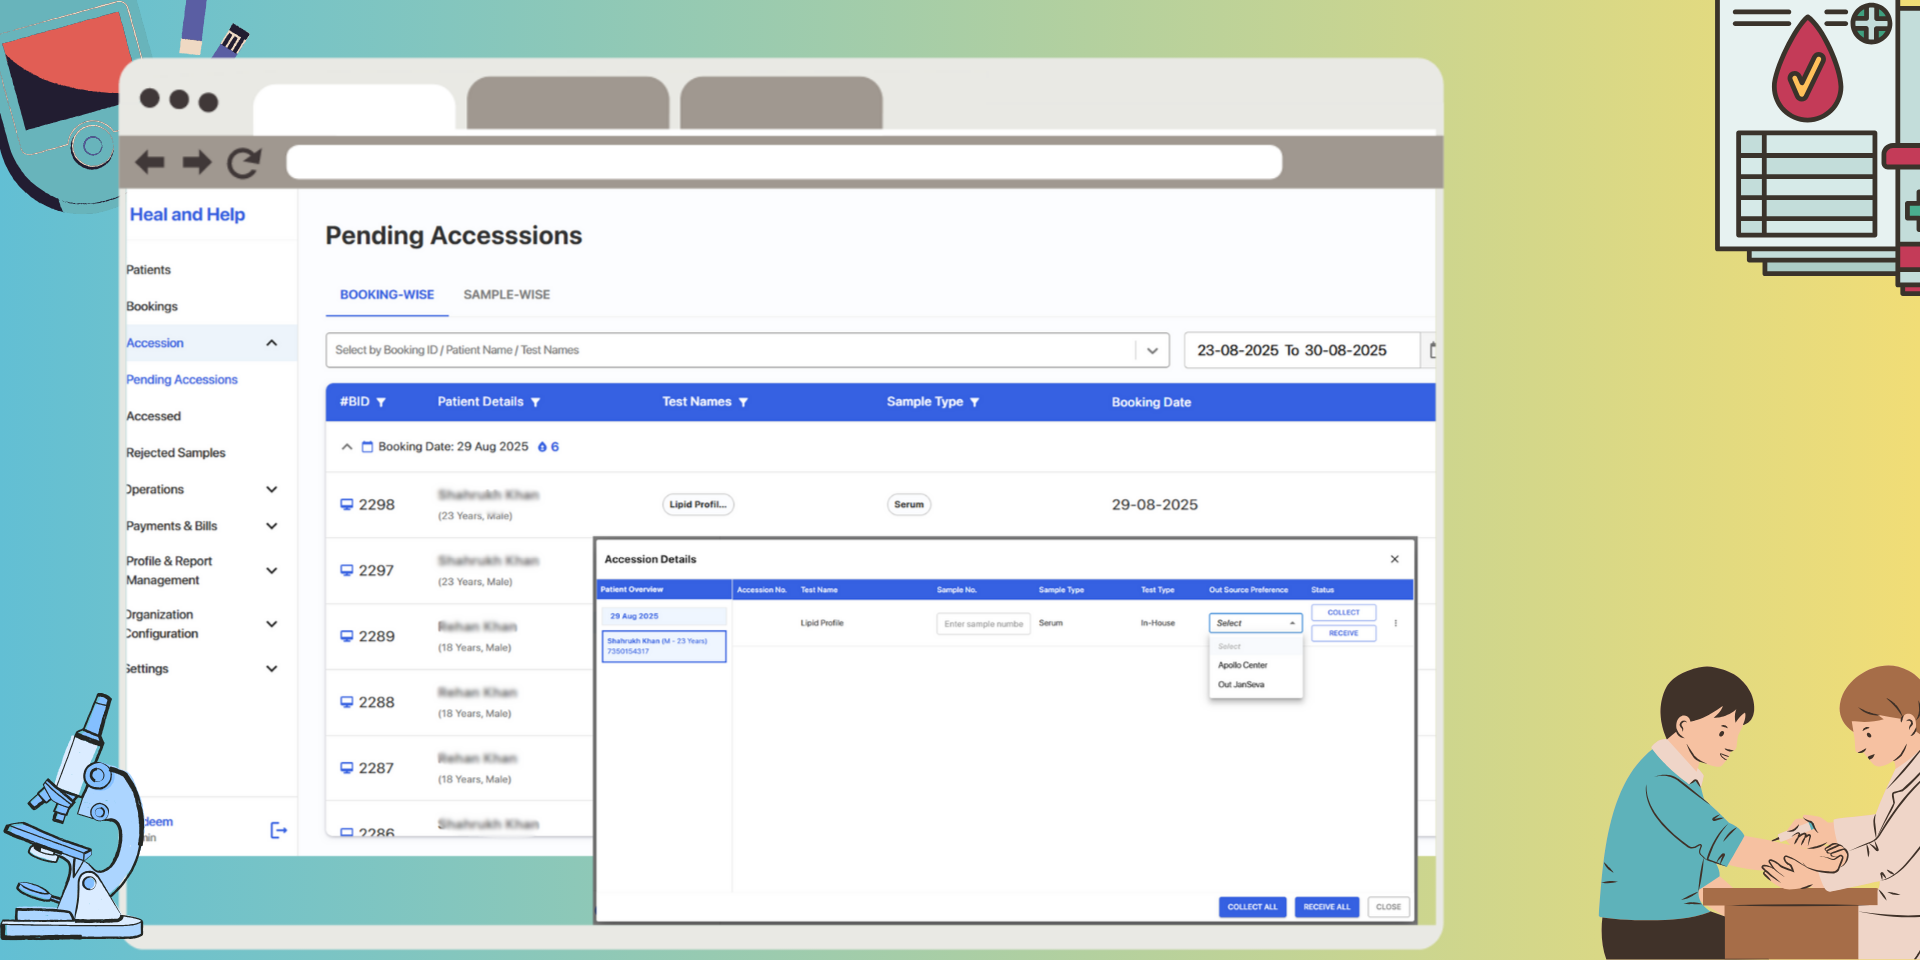Click the browser reload icon
The image size is (1920, 960).
tap(244, 162)
